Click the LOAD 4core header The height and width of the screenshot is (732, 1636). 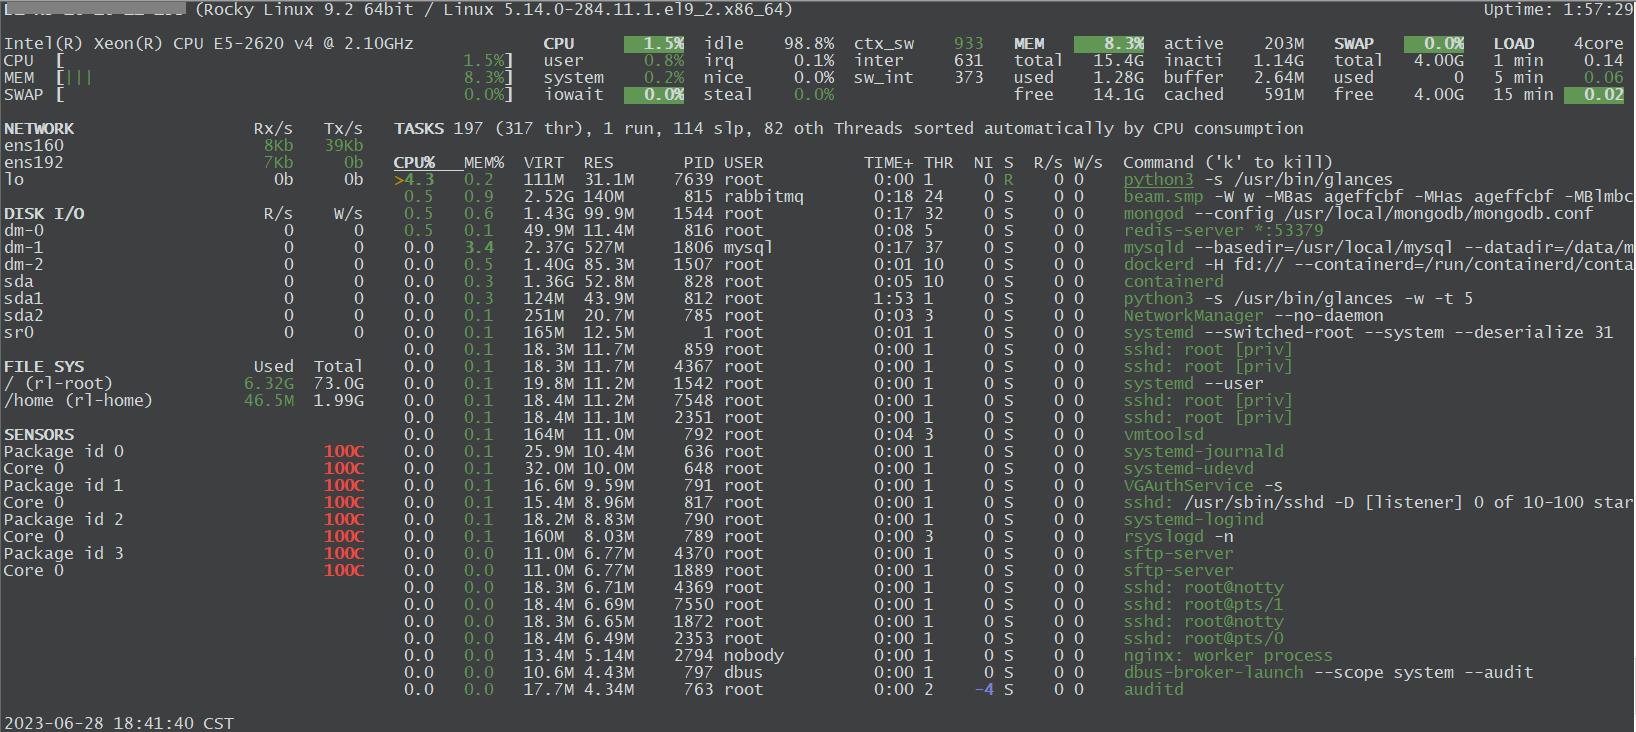point(1558,43)
